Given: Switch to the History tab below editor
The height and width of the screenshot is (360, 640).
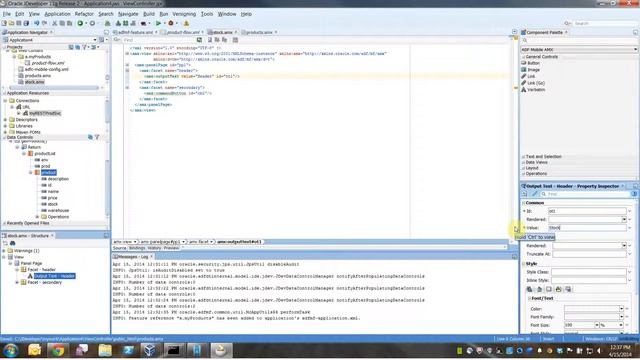Looking at the screenshot, I should point(154,248).
